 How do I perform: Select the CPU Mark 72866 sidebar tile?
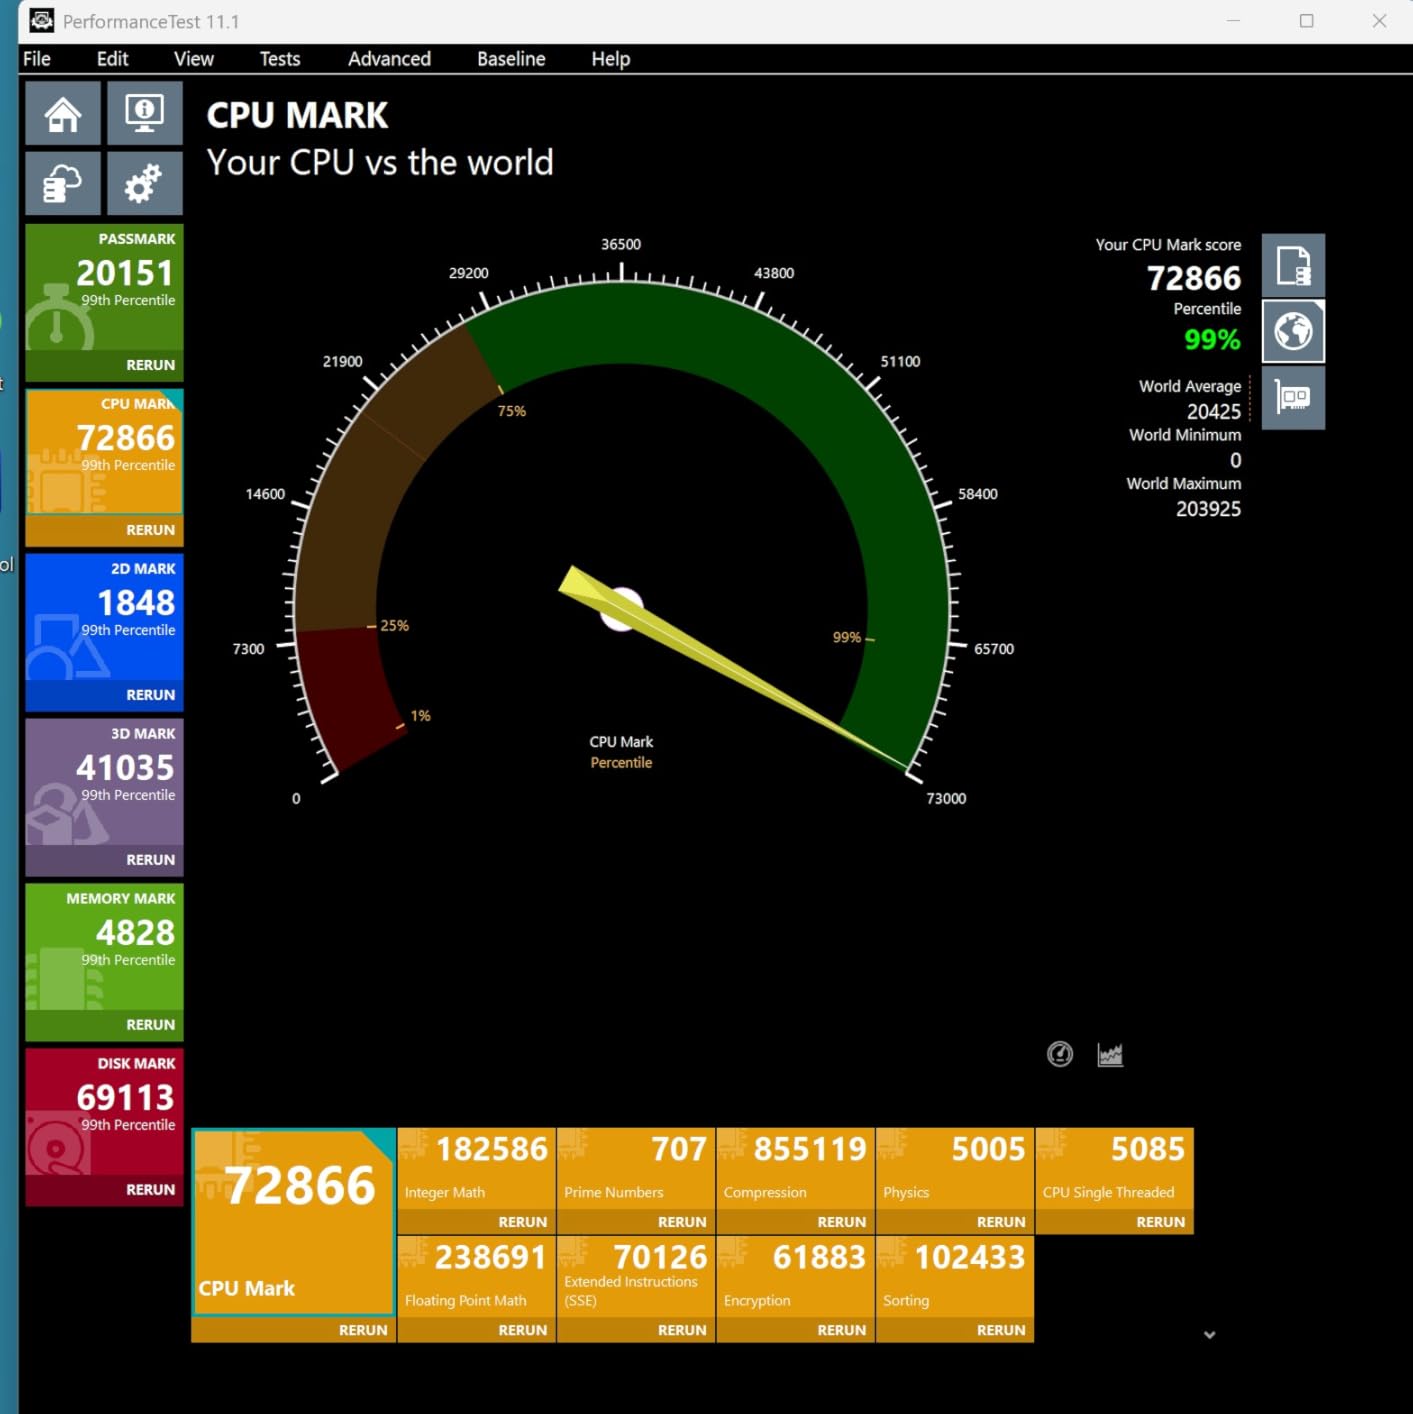pos(104,452)
